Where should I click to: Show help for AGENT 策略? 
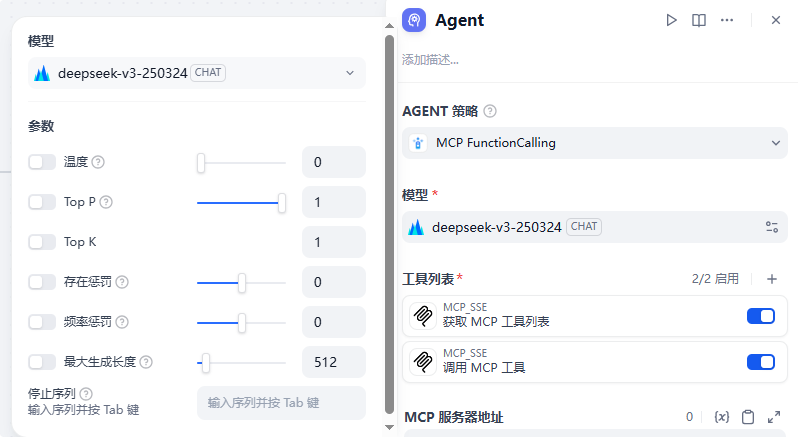tap(490, 111)
